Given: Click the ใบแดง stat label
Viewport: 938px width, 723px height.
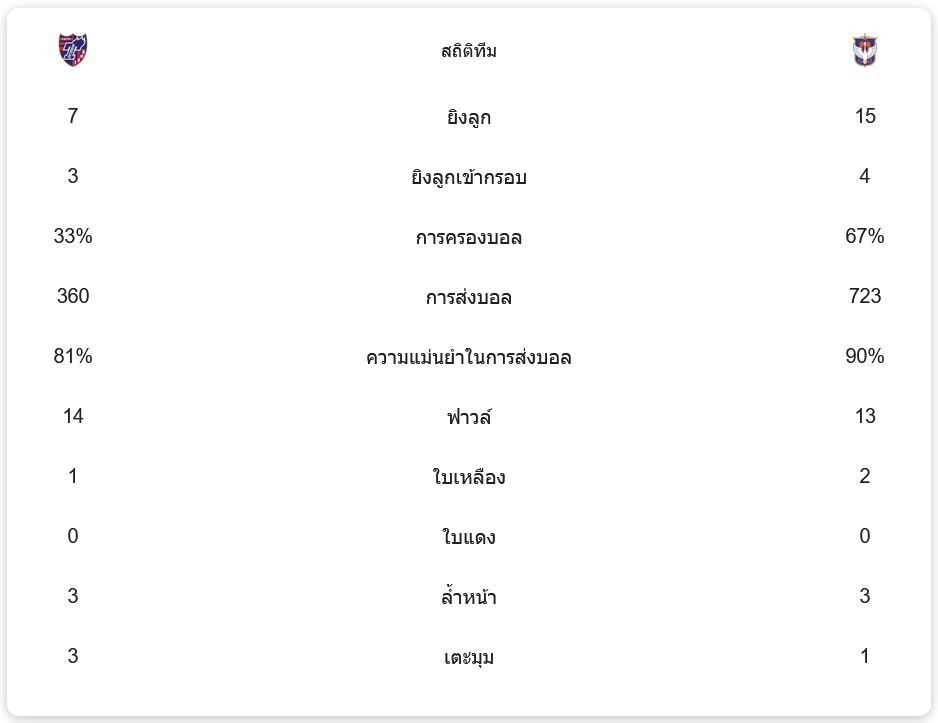Looking at the screenshot, I should (x=469, y=537).
